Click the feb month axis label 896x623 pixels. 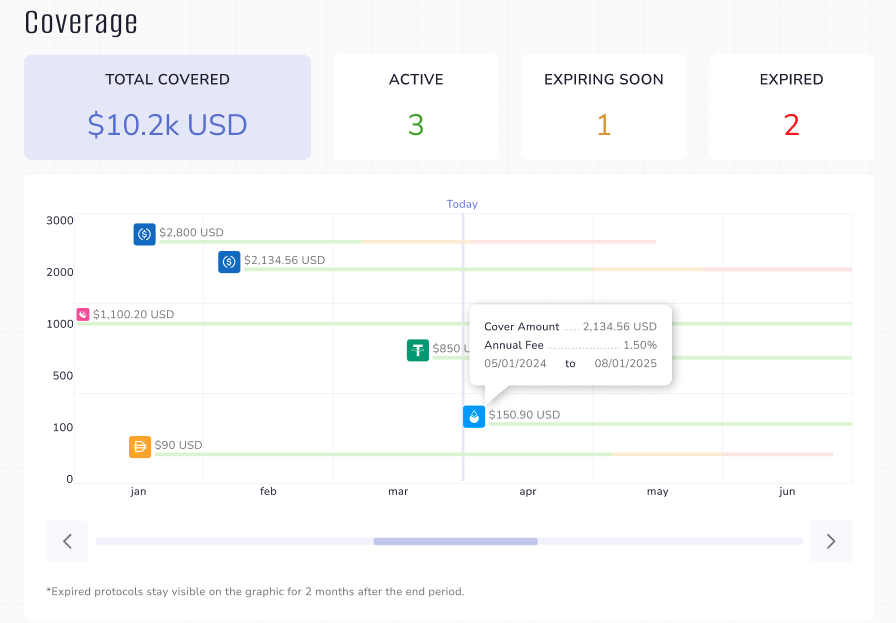coord(268,492)
